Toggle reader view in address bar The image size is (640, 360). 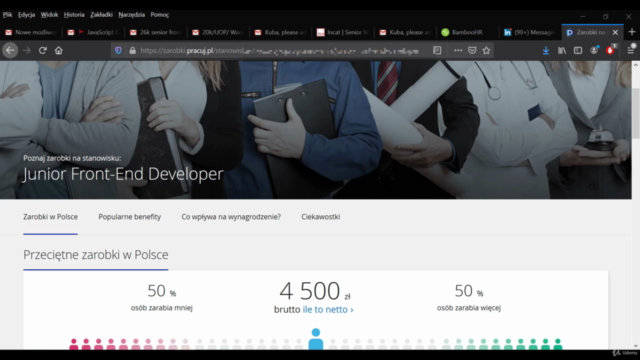pos(437,51)
